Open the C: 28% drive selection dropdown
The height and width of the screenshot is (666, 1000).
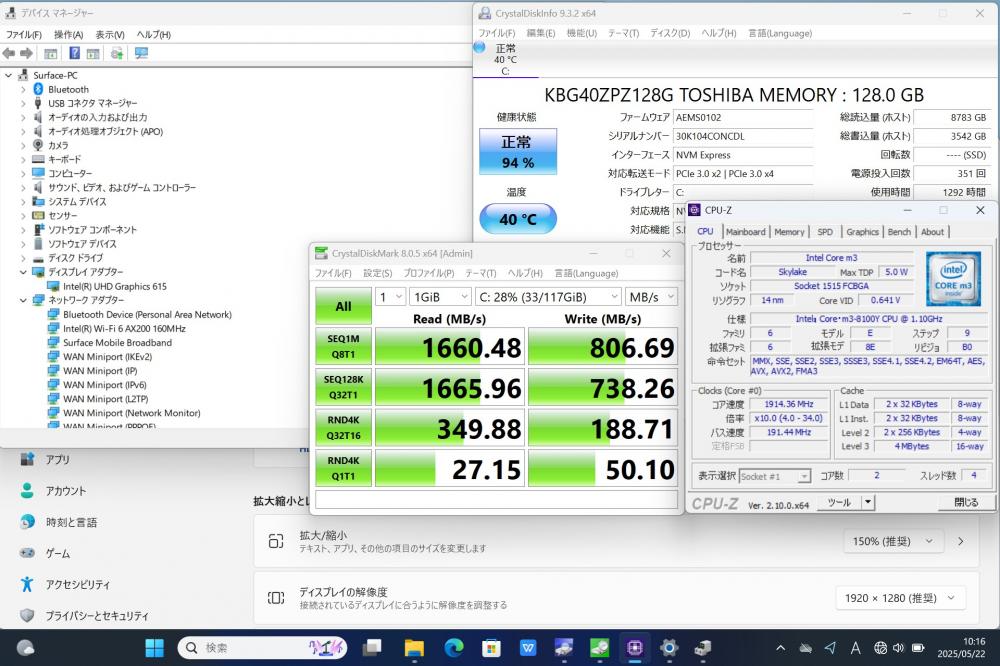point(547,297)
